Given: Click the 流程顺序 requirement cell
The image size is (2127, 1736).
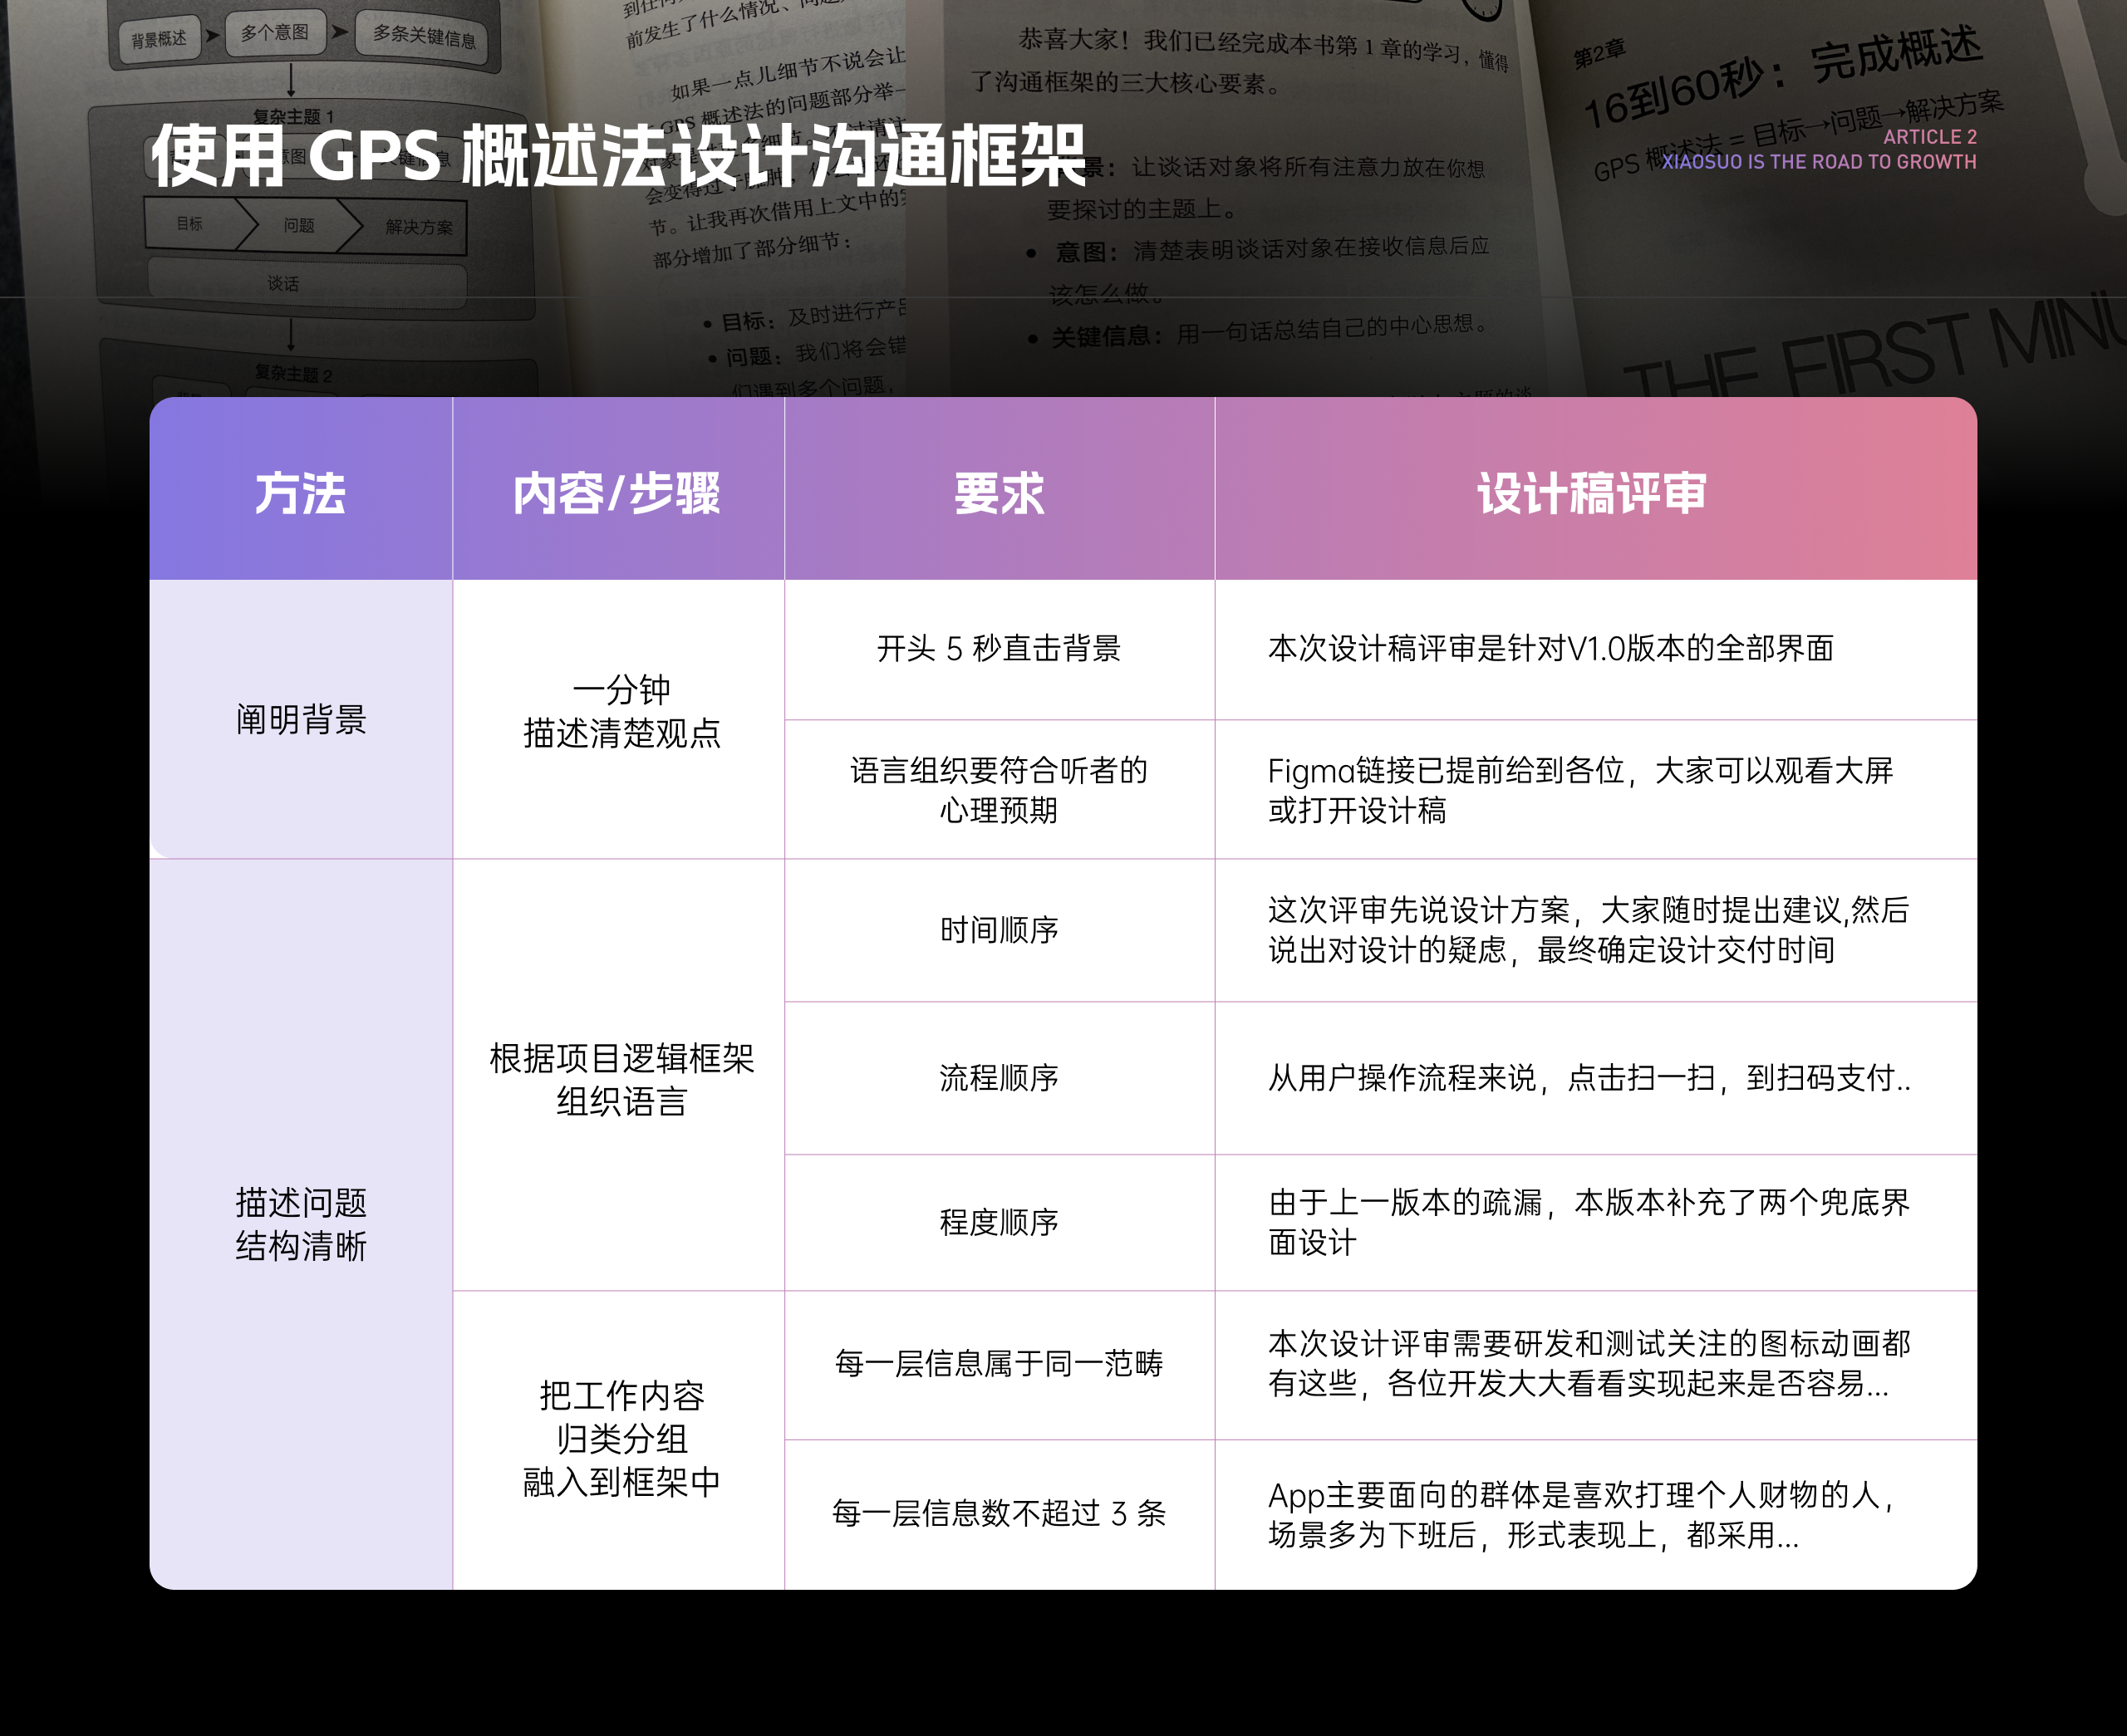Looking at the screenshot, I should (x=998, y=1077).
